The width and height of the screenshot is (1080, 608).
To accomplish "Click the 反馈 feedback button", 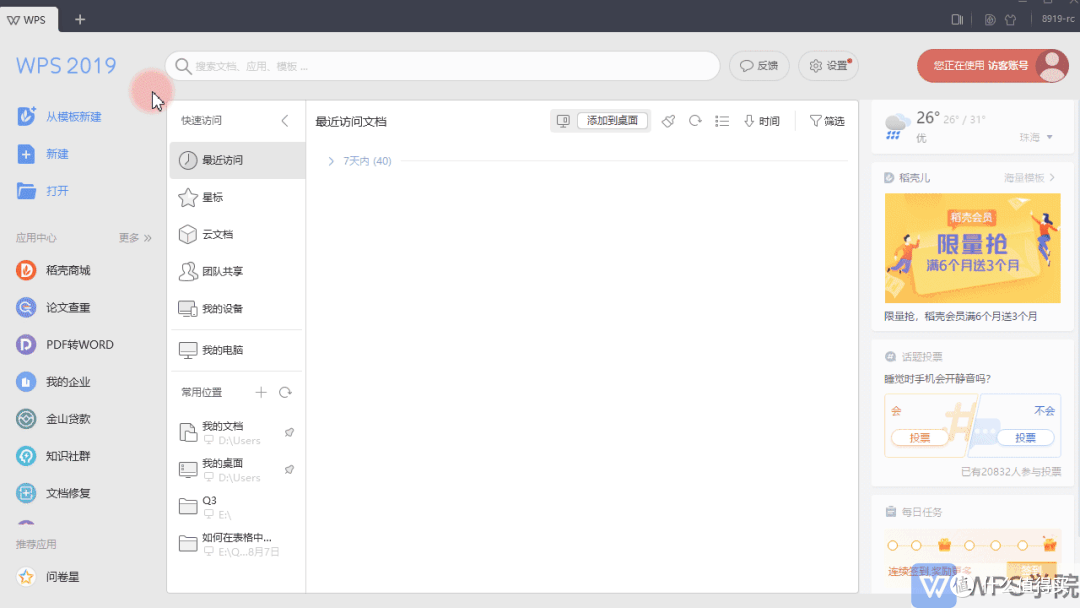I will 759,66.
